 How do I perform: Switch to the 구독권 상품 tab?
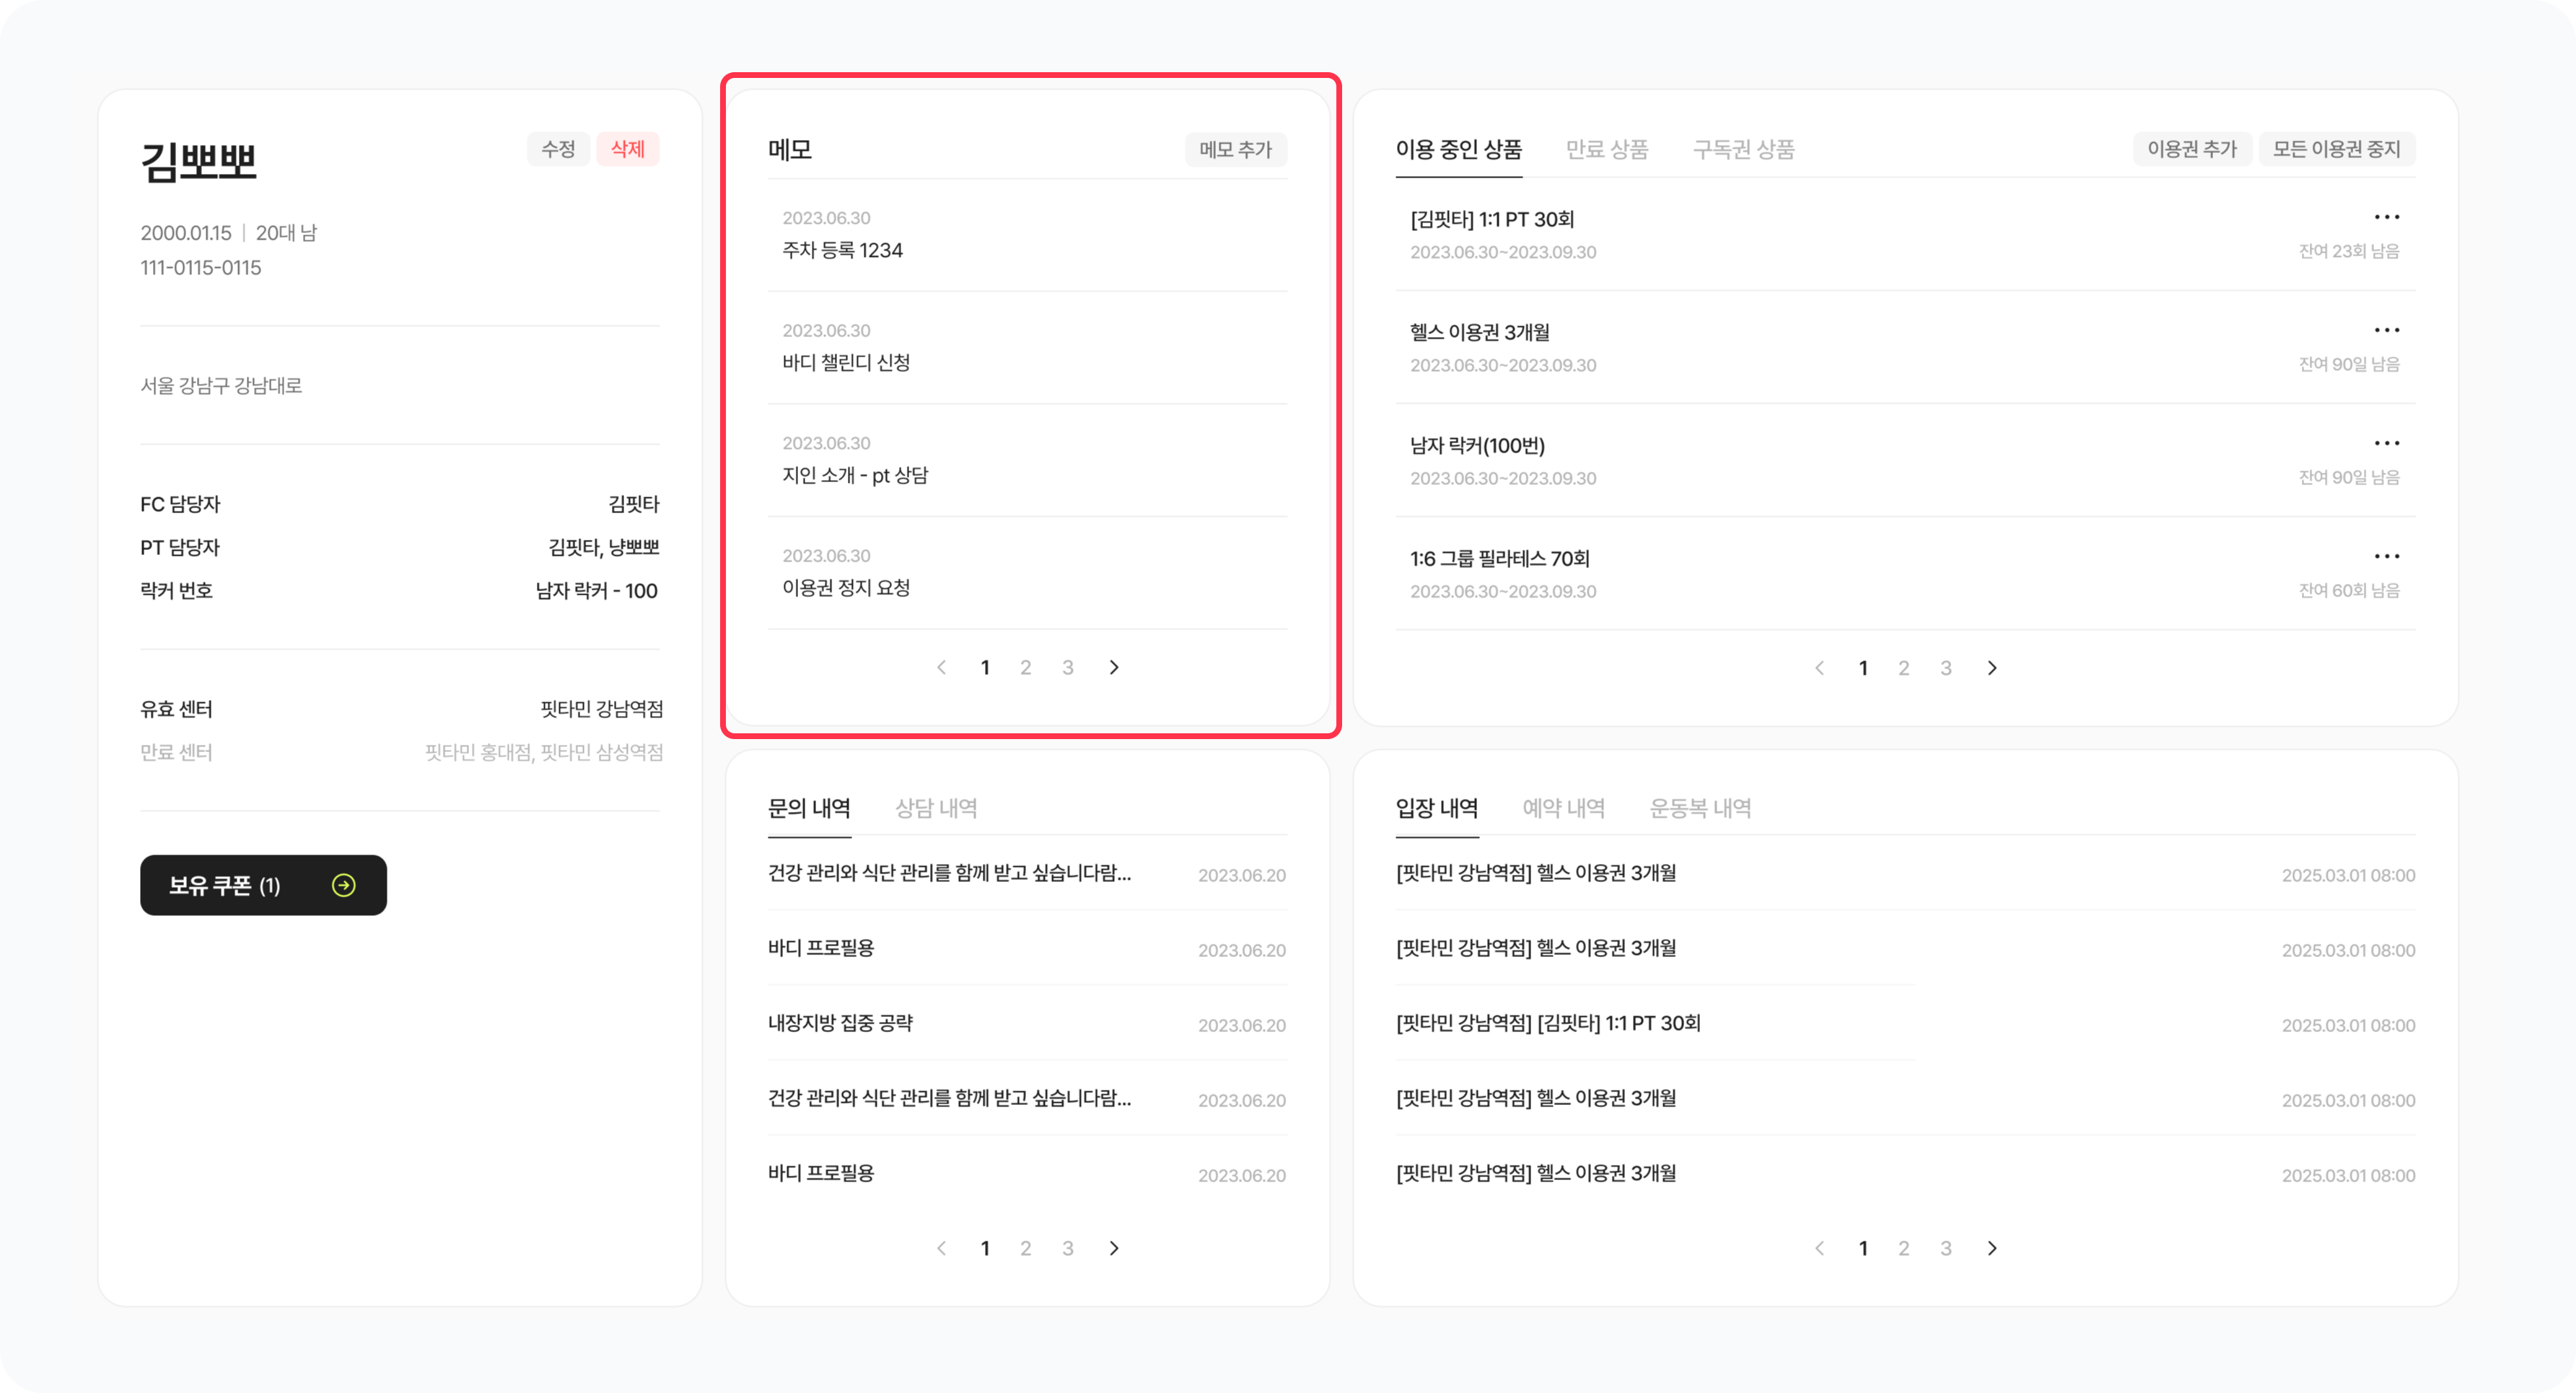click(x=1743, y=149)
